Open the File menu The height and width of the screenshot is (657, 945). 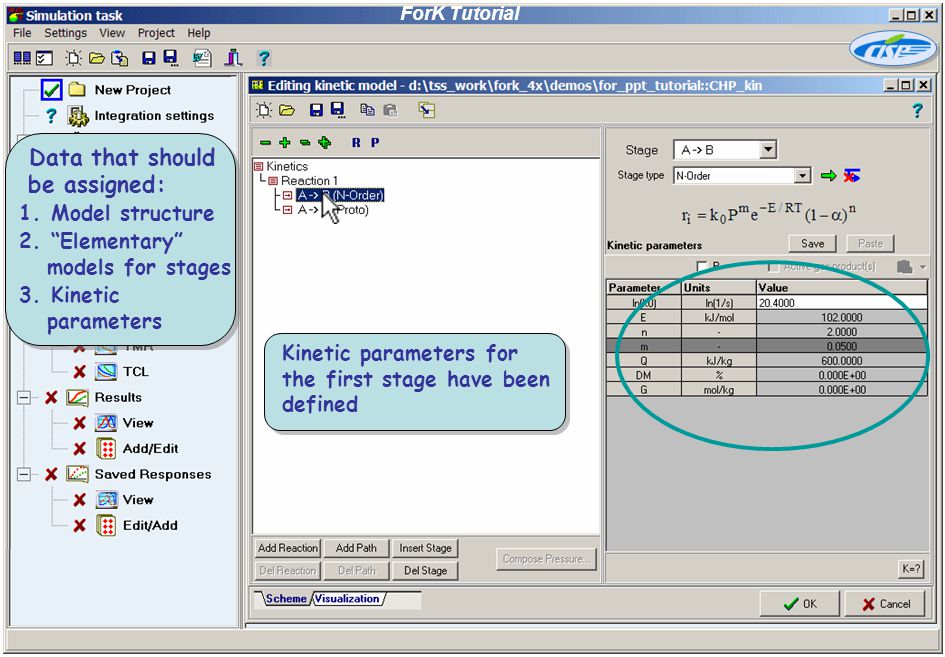(22, 33)
